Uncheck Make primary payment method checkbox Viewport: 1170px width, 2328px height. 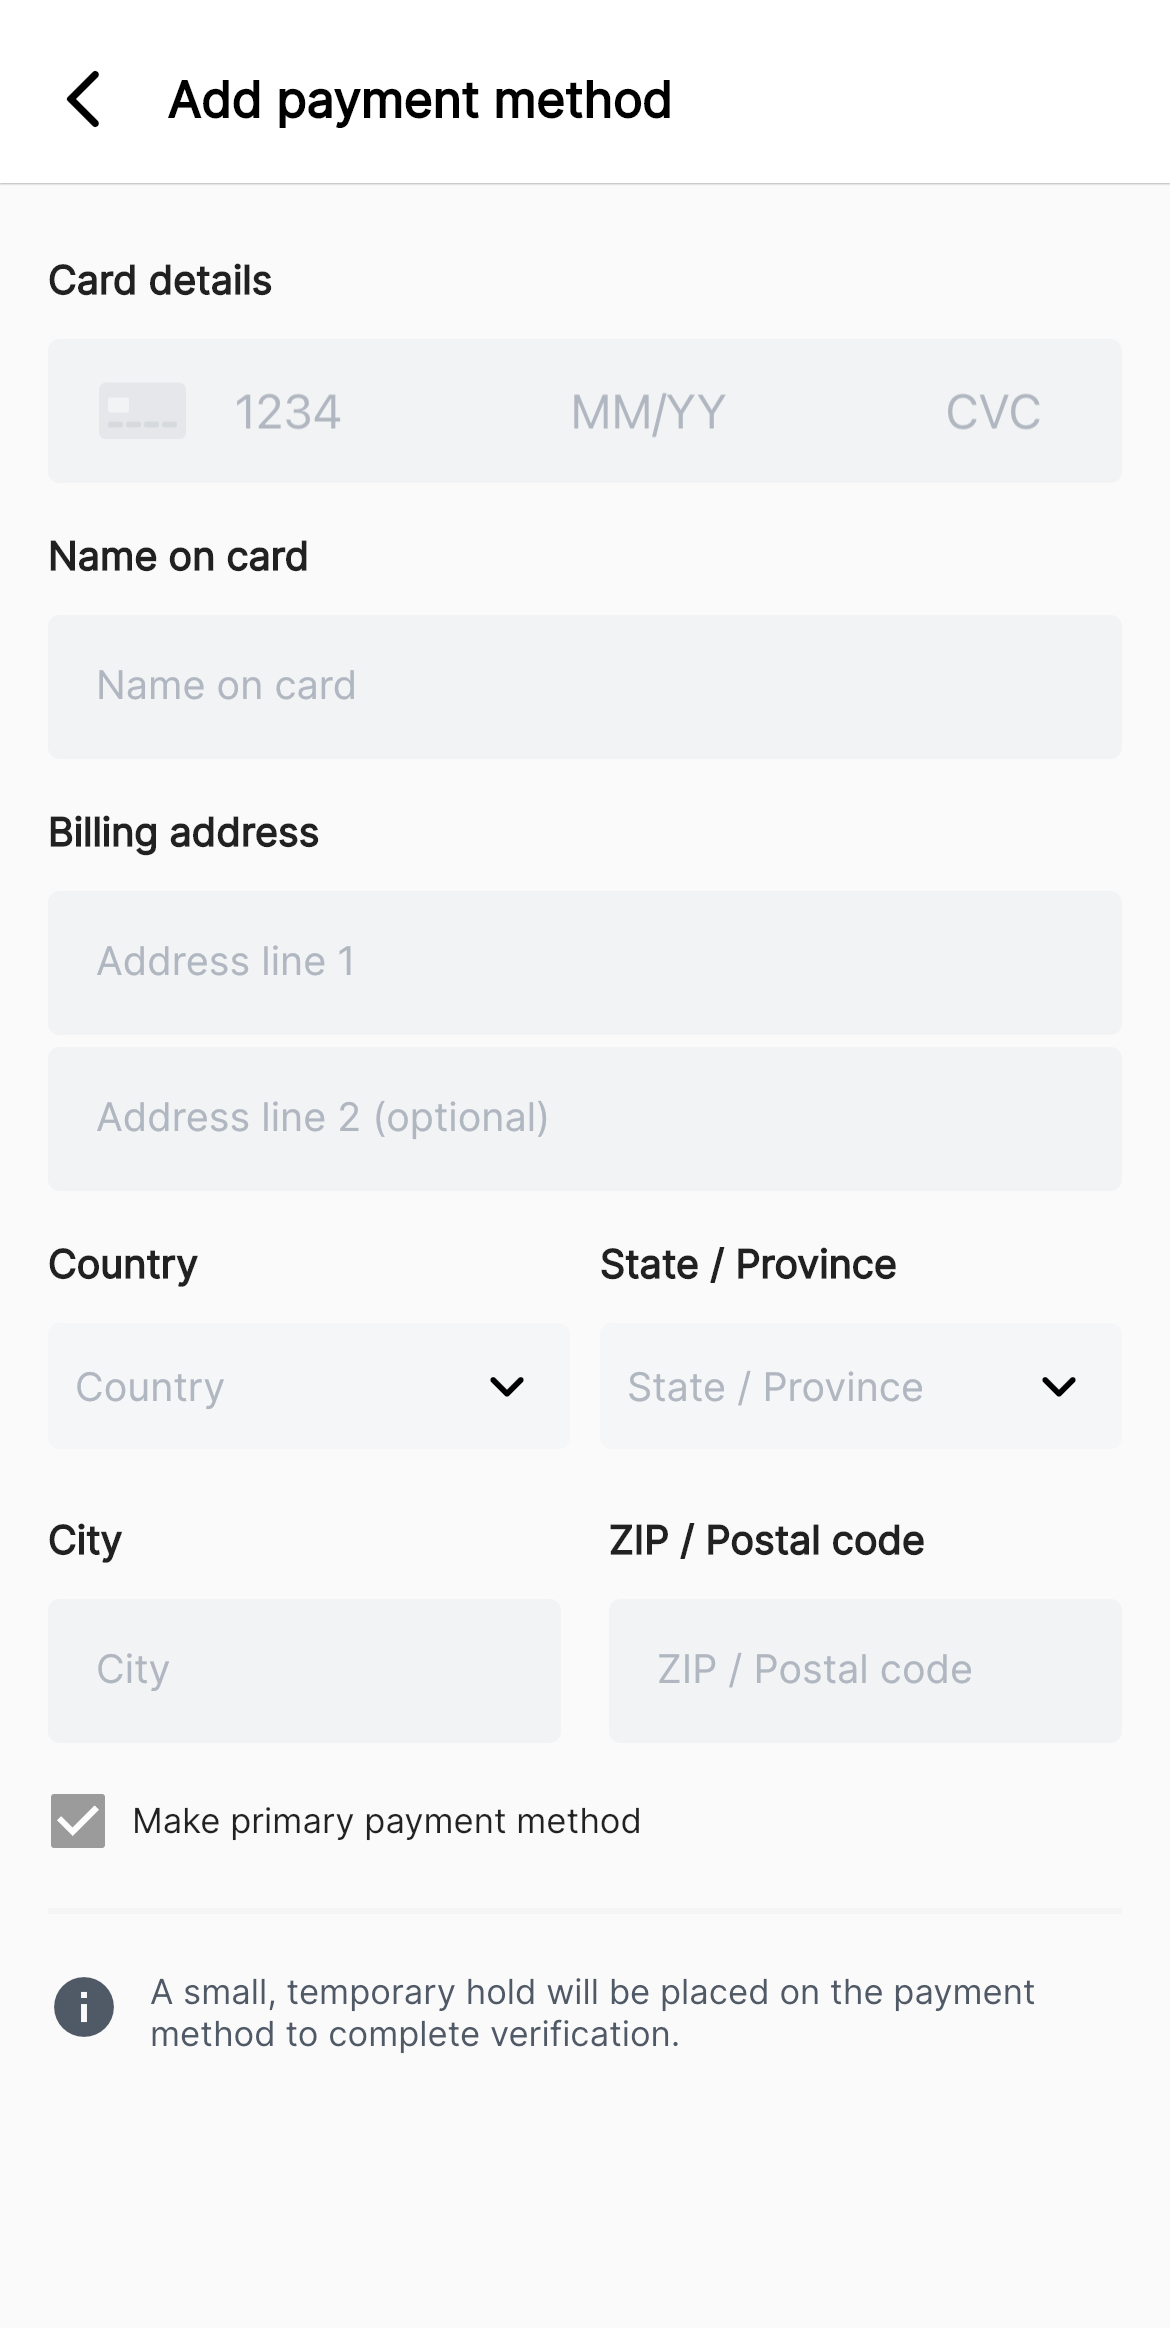(x=78, y=1820)
